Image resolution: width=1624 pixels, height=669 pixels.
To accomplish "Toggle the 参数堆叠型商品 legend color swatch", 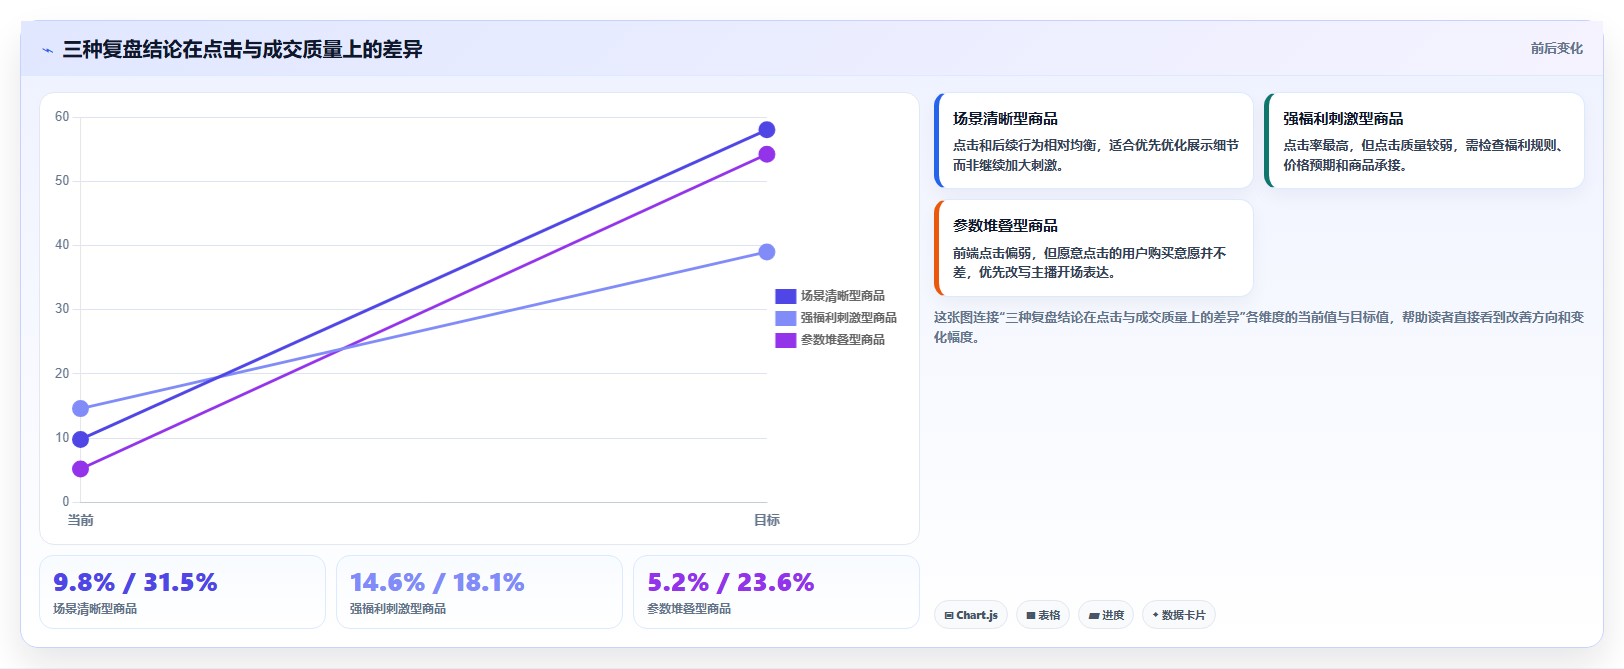I will (785, 340).
